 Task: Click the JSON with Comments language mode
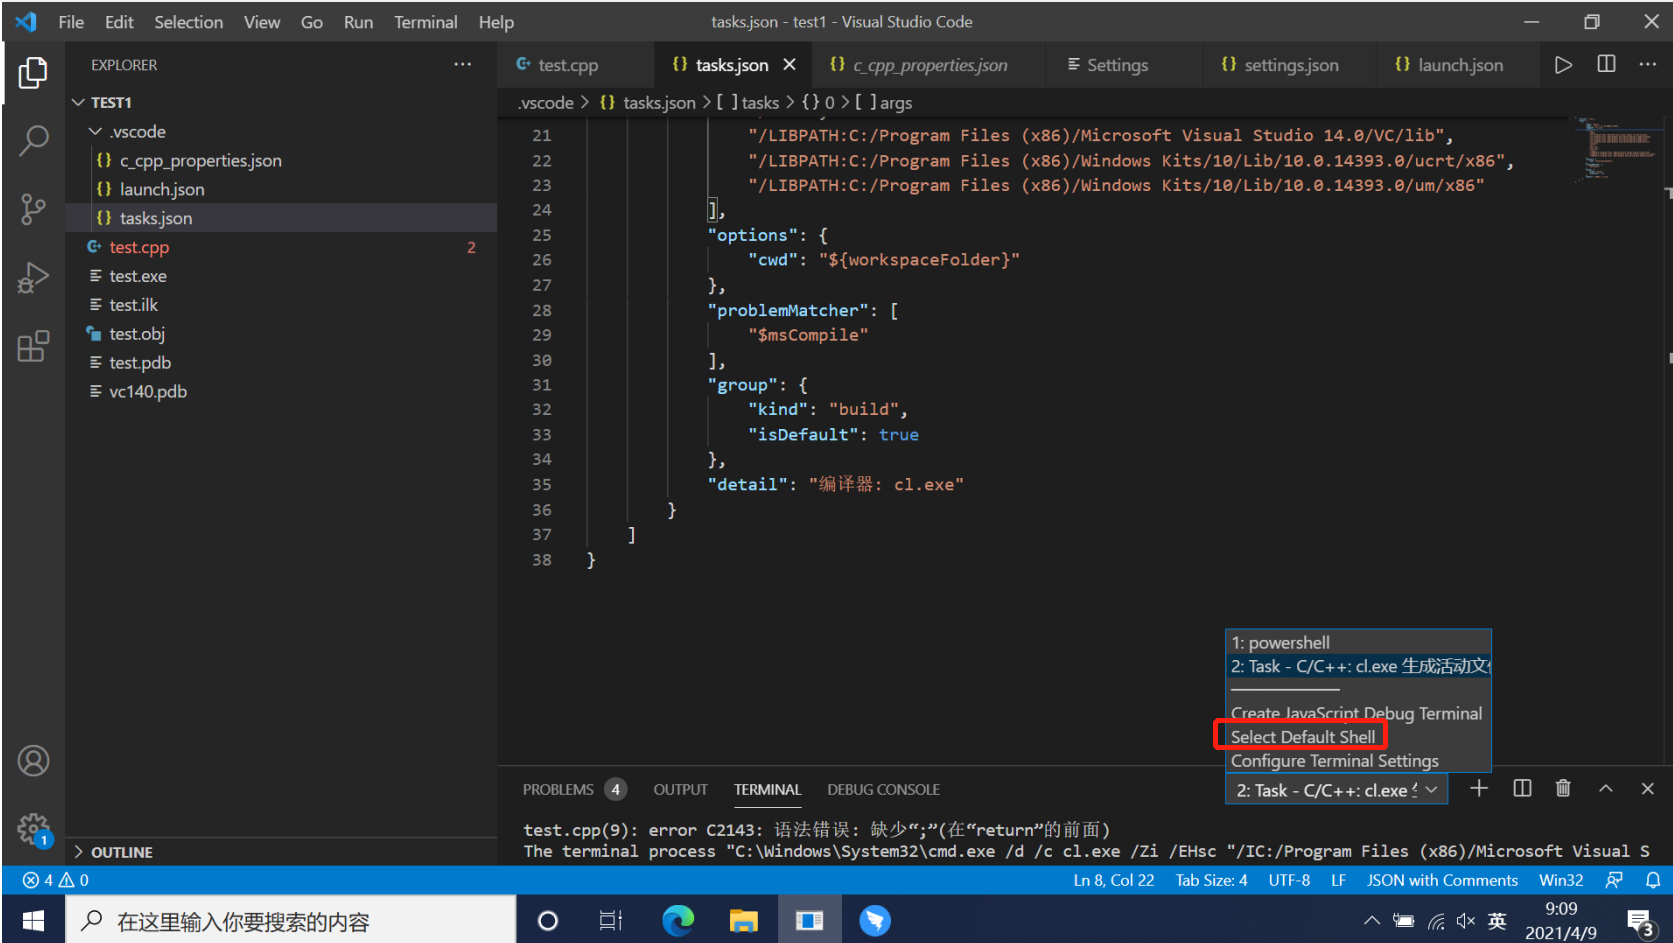click(x=1442, y=880)
